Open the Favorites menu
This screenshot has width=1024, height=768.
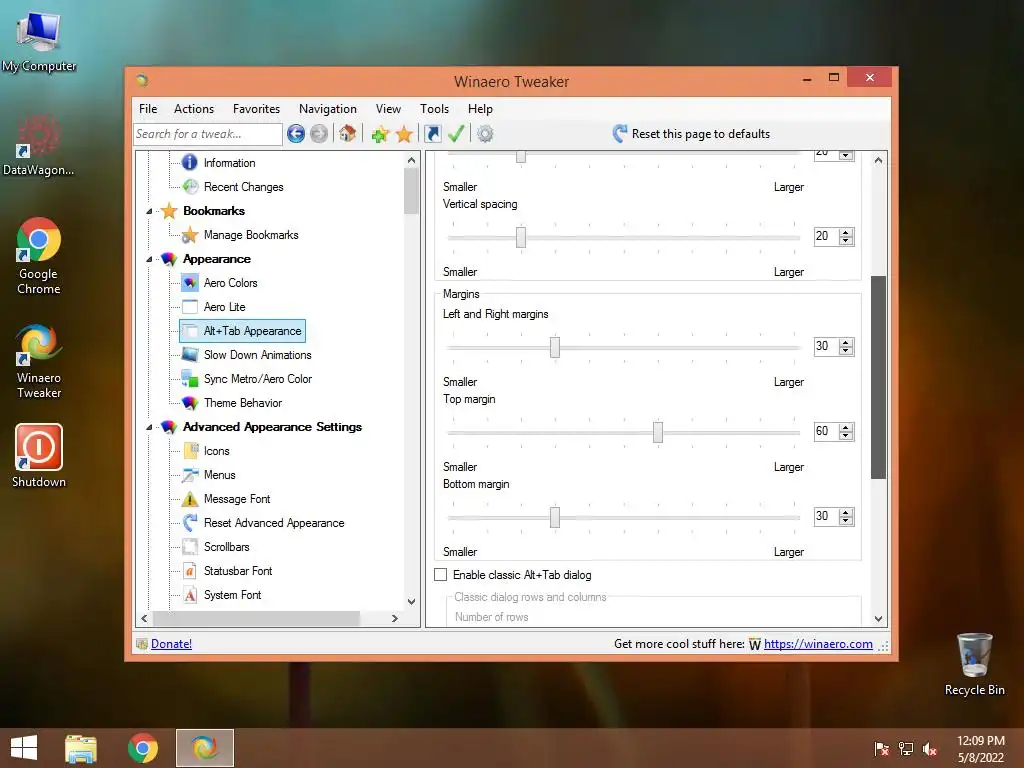tap(256, 109)
